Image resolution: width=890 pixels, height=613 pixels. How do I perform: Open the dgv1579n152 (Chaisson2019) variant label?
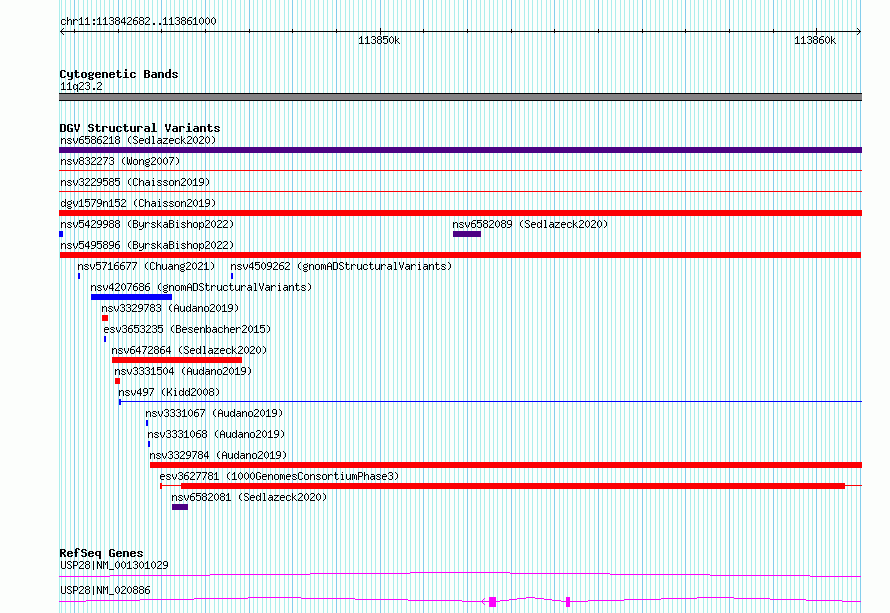click(x=138, y=203)
